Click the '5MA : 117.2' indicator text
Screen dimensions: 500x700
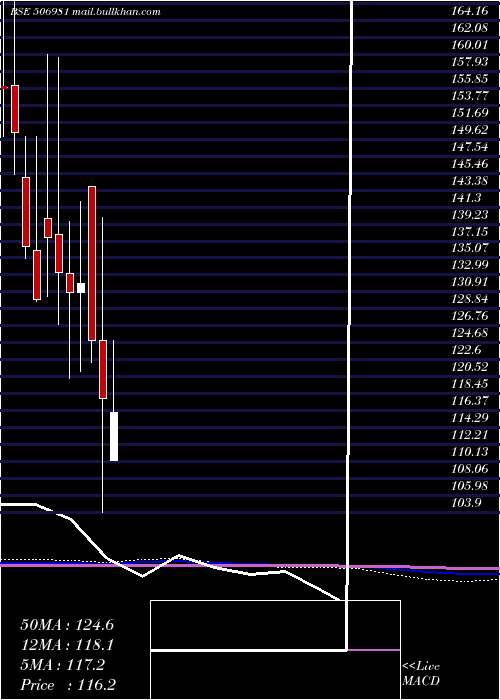pyautogui.click(x=63, y=665)
